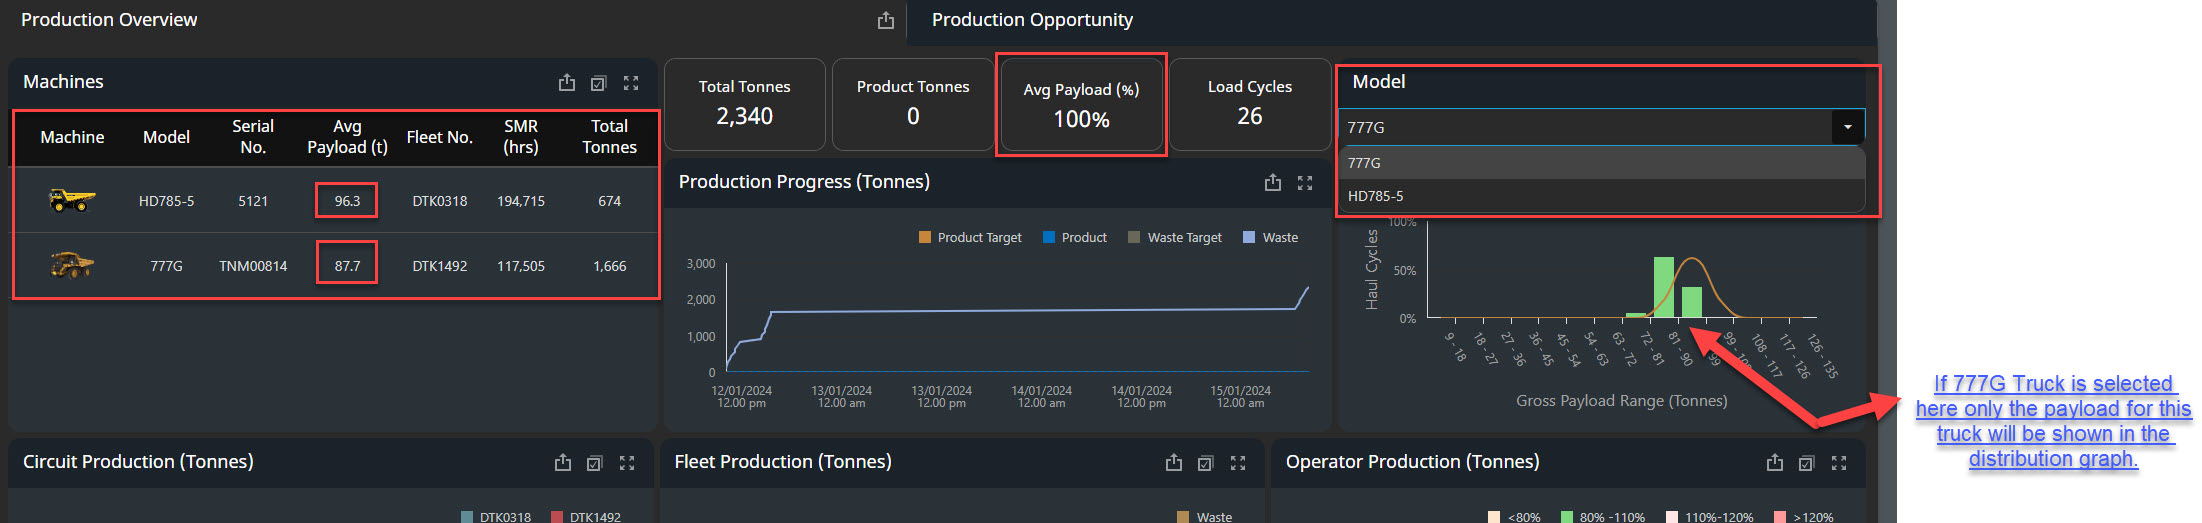The image size is (2202, 523).
Task: Pop out Operator Production panel
Action: (1807, 463)
